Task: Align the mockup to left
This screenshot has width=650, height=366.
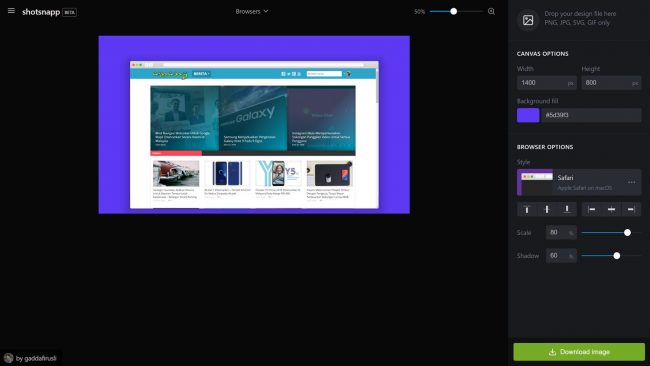Action: point(592,209)
